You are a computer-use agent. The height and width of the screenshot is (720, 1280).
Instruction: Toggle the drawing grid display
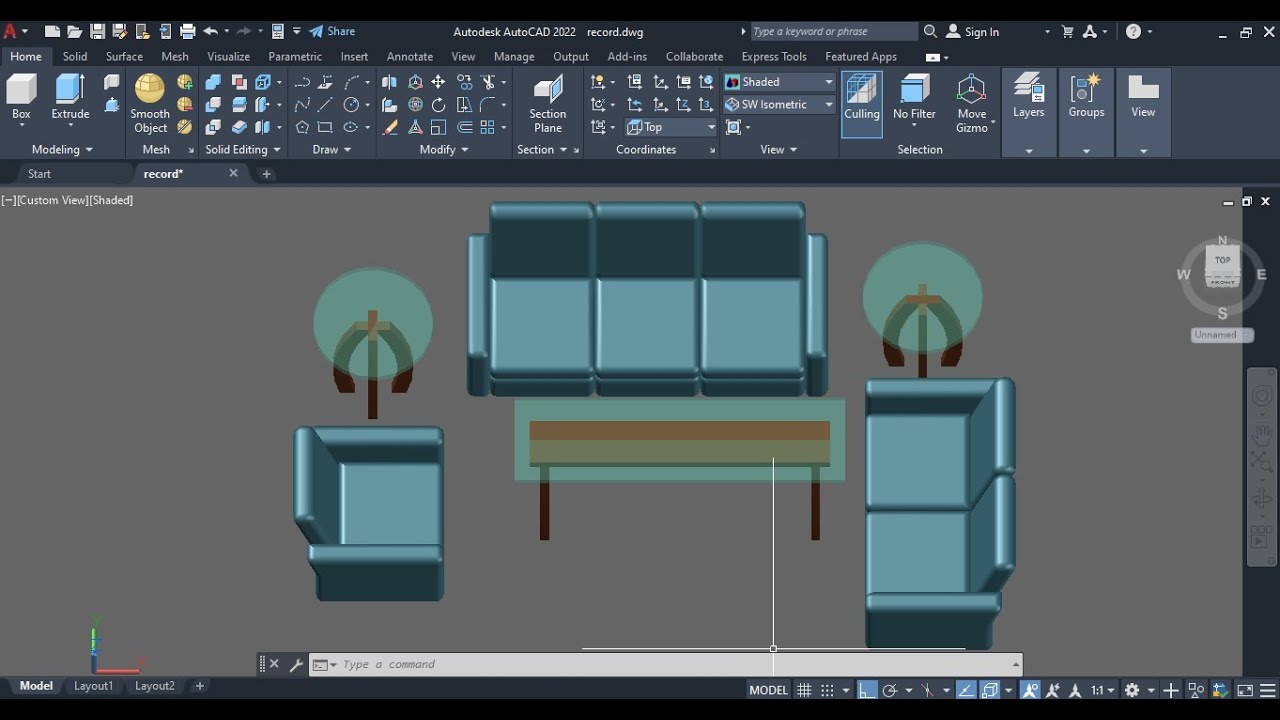tap(803, 690)
